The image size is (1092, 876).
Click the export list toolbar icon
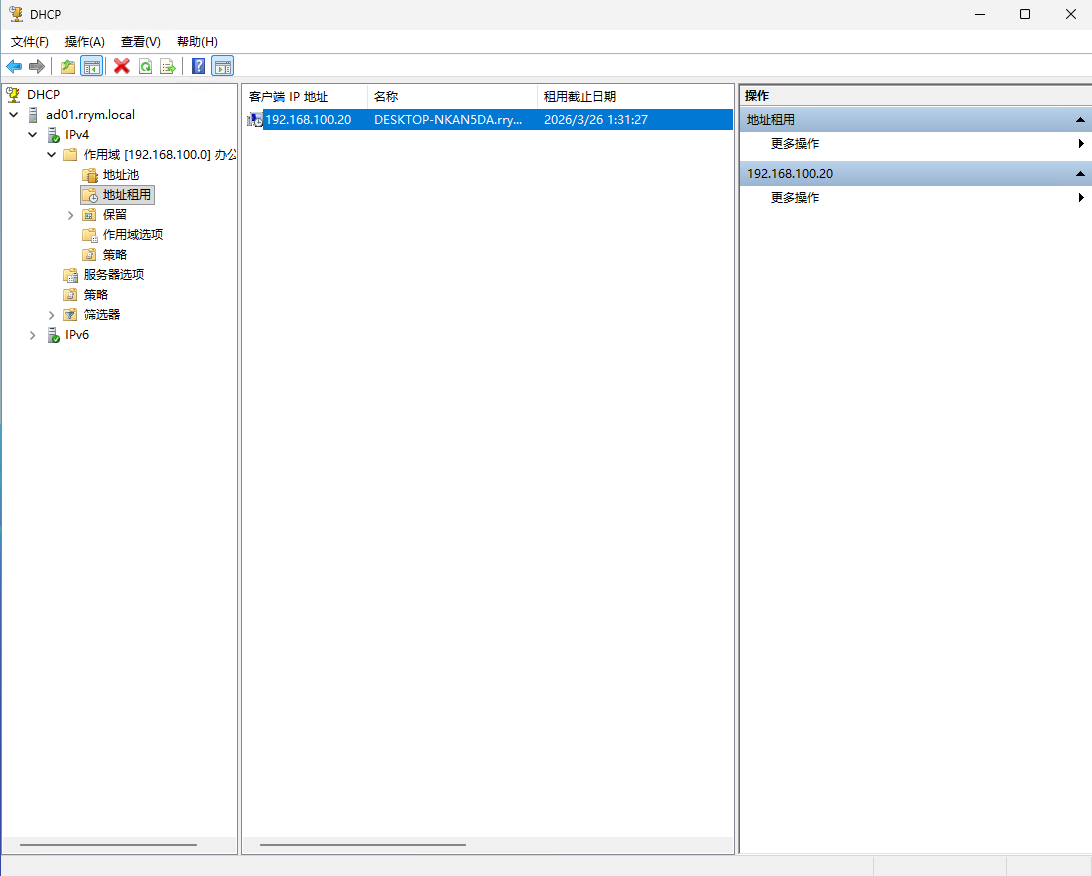point(168,66)
